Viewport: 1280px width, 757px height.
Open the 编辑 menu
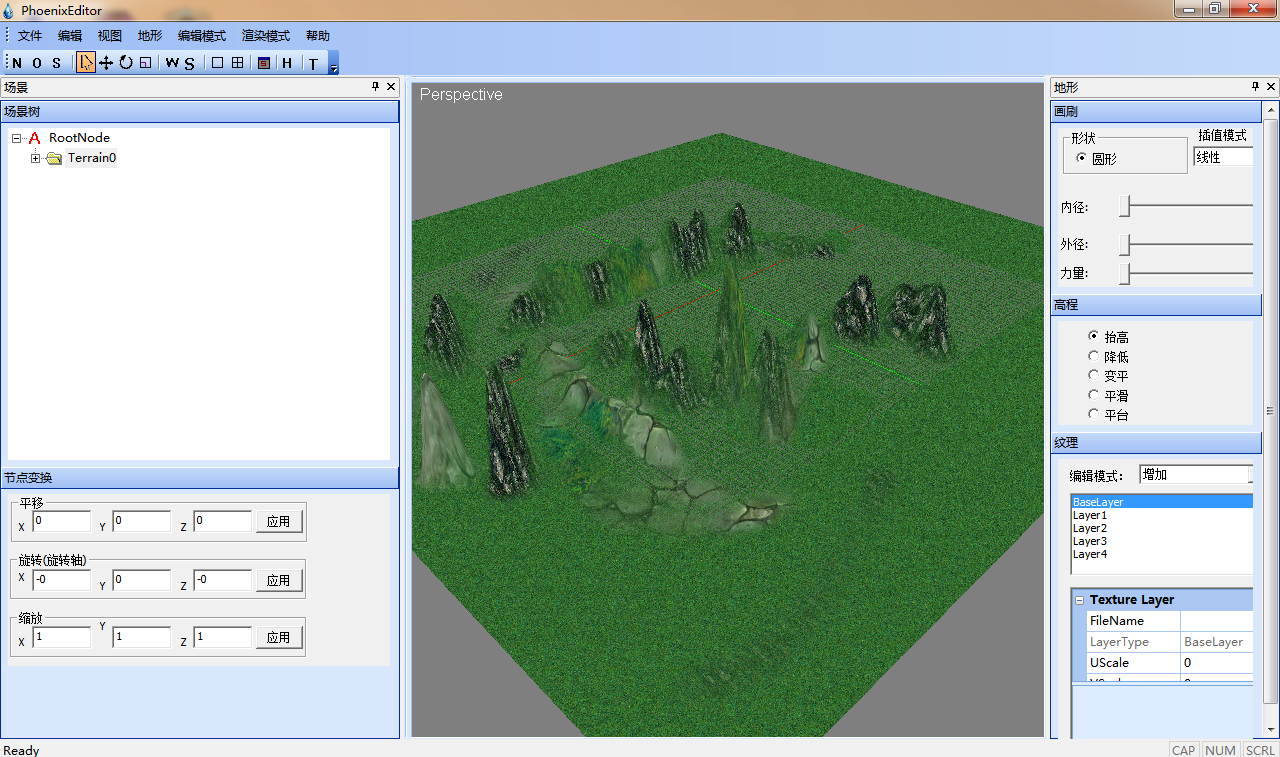point(70,35)
